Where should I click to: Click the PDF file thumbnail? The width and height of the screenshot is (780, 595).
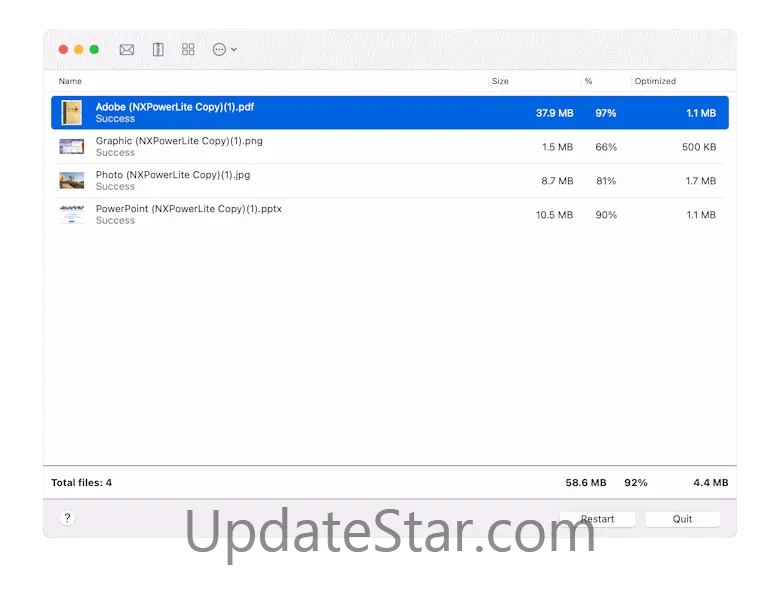point(72,112)
